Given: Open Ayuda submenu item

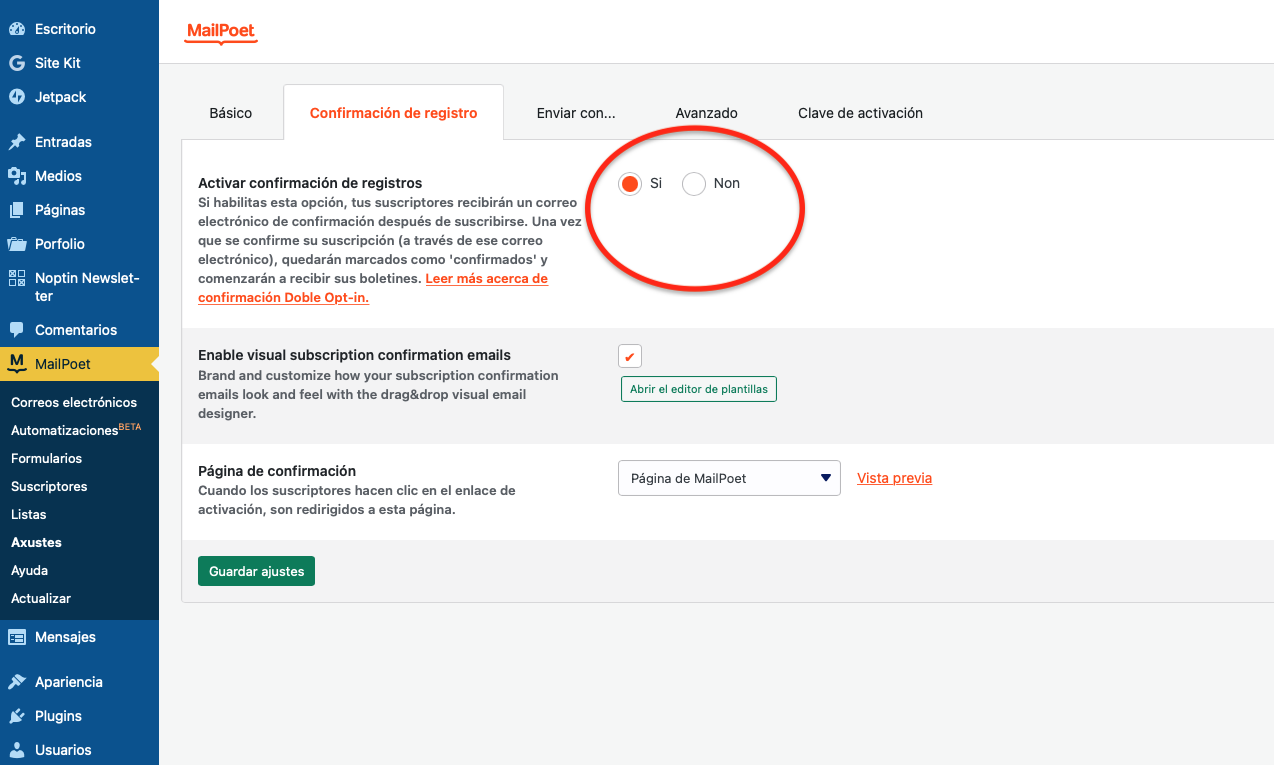Looking at the screenshot, I should (x=29, y=570).
